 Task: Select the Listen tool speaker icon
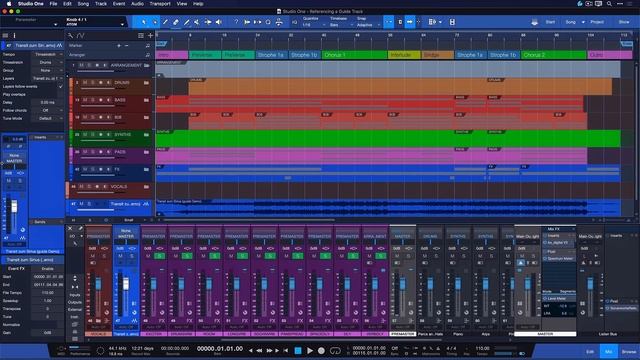pos(219,22)
